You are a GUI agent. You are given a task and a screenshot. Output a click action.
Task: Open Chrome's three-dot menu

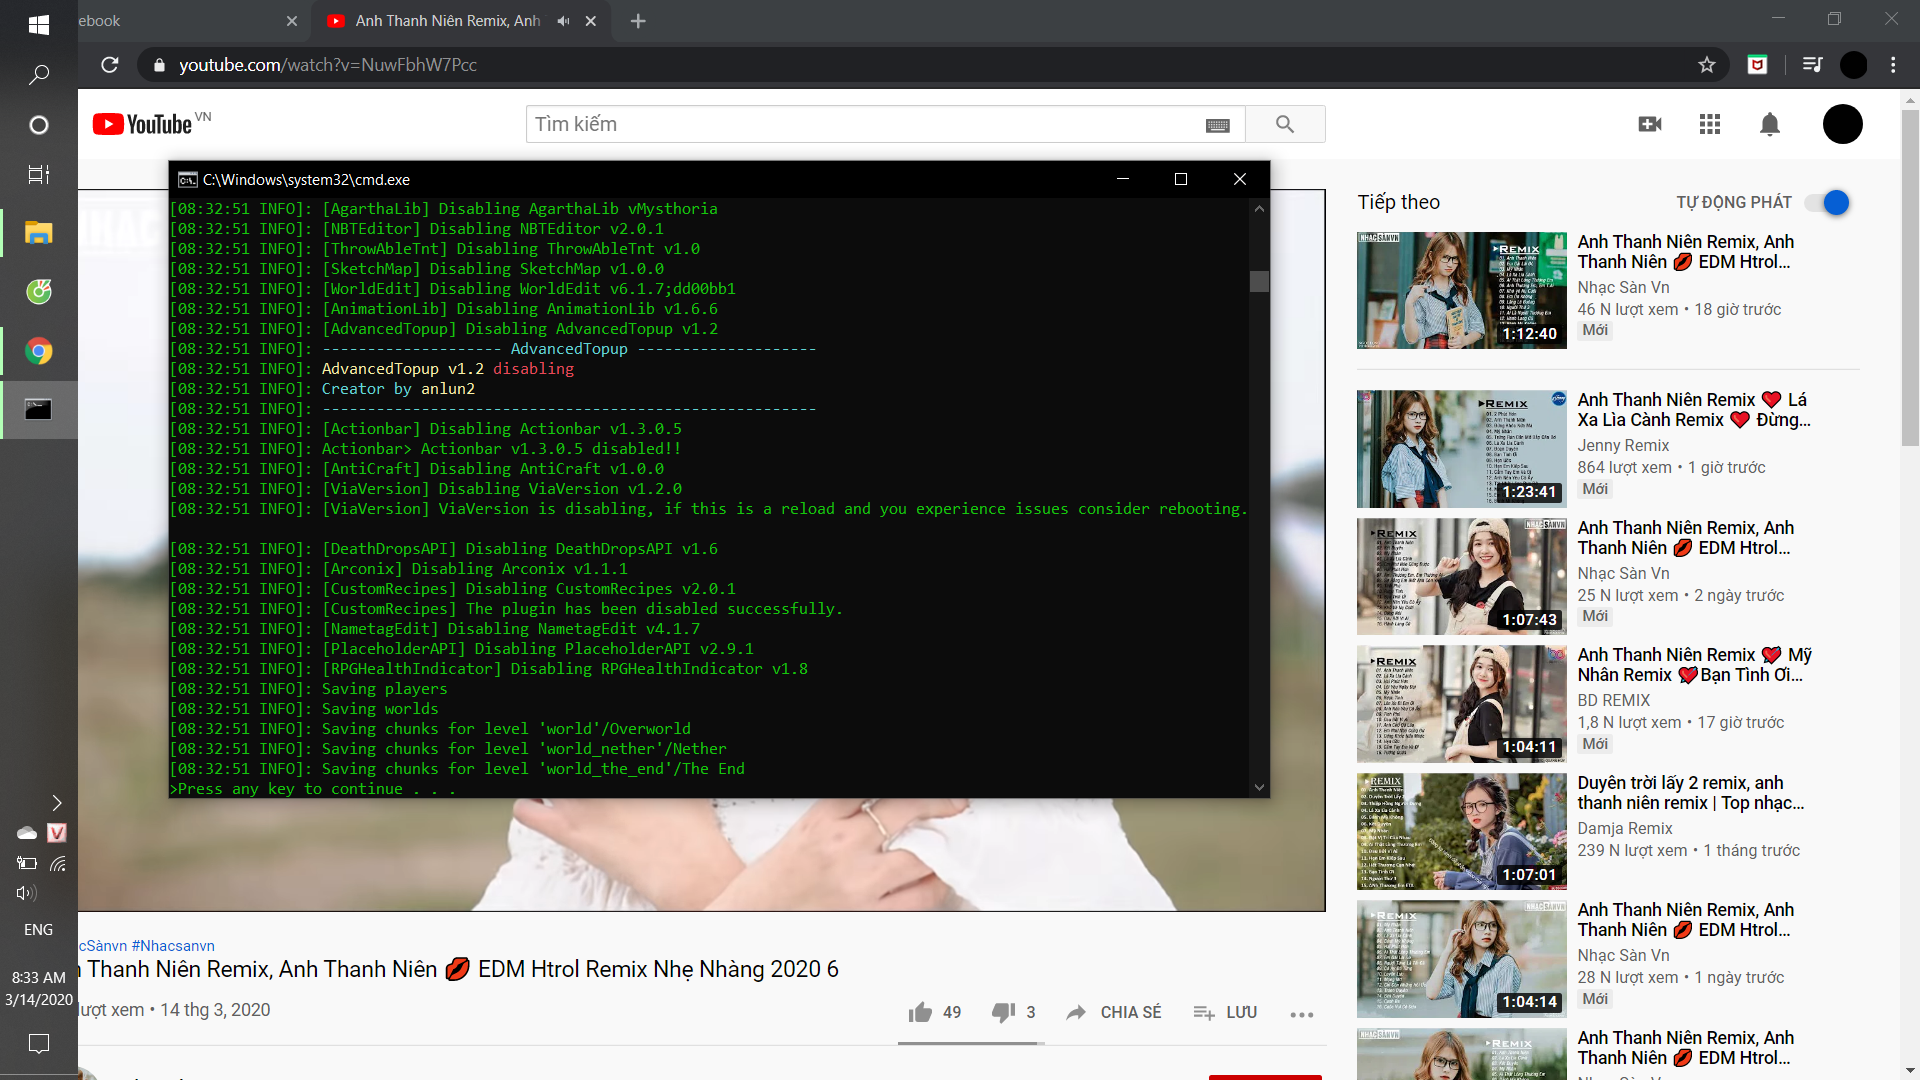(x=1893, y=65)
